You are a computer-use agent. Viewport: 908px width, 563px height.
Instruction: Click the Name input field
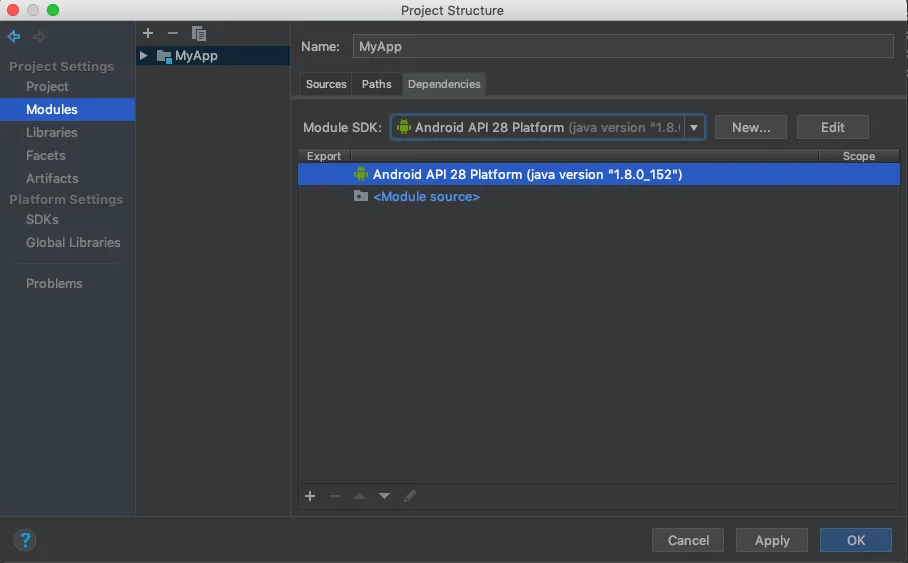(623, 46)
